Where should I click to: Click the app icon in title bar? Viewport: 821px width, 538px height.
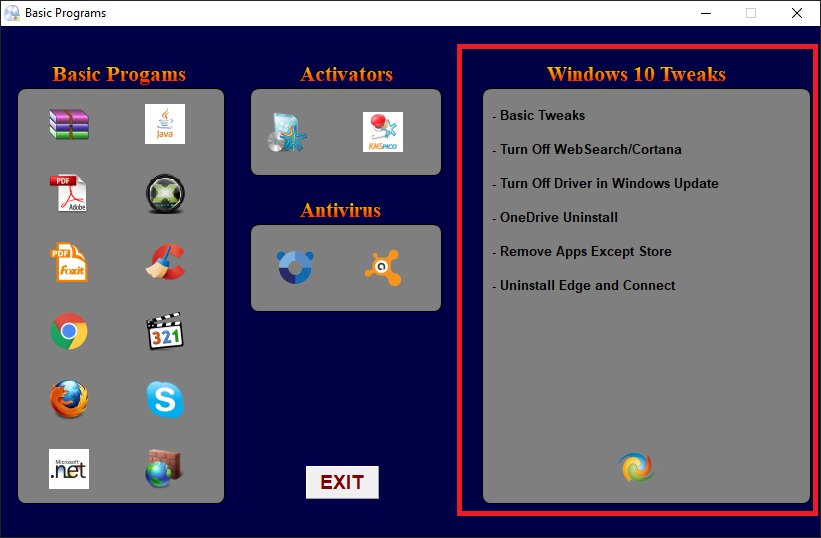(x=12, y=13)
